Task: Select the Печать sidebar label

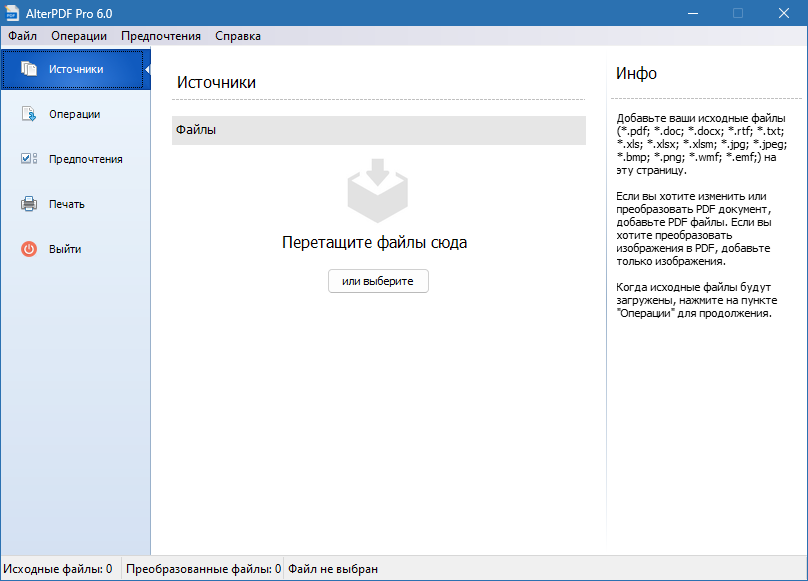Action: click(66, 204)
